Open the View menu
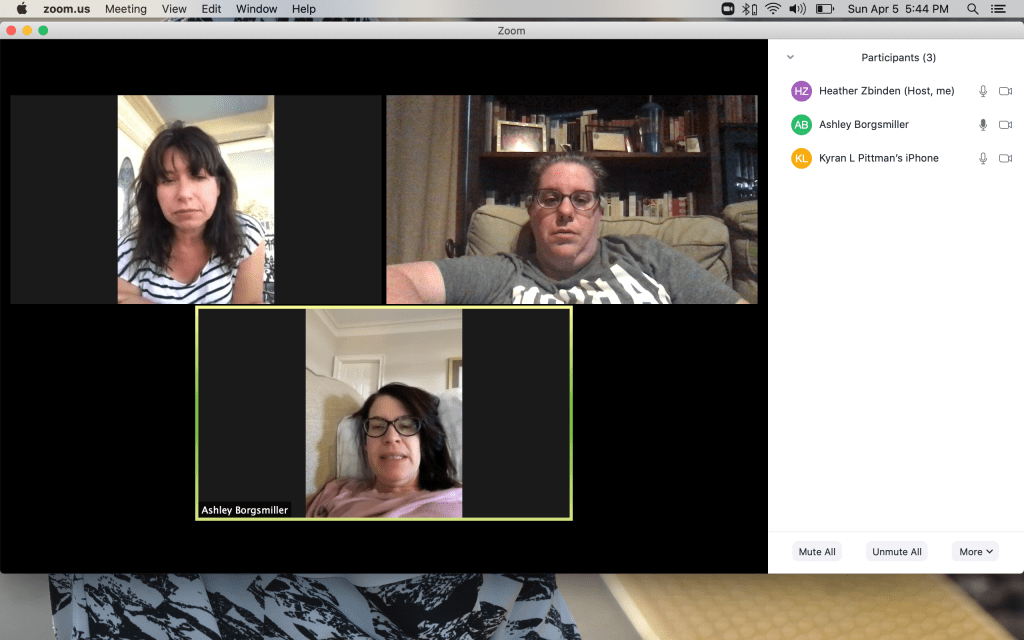 [x=174, y=9]
